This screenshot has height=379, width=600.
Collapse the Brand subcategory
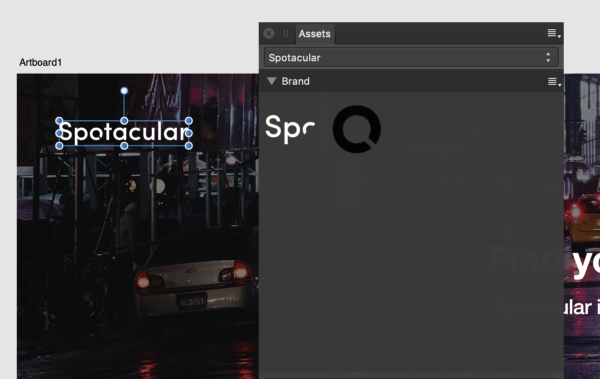pos(272,81)
